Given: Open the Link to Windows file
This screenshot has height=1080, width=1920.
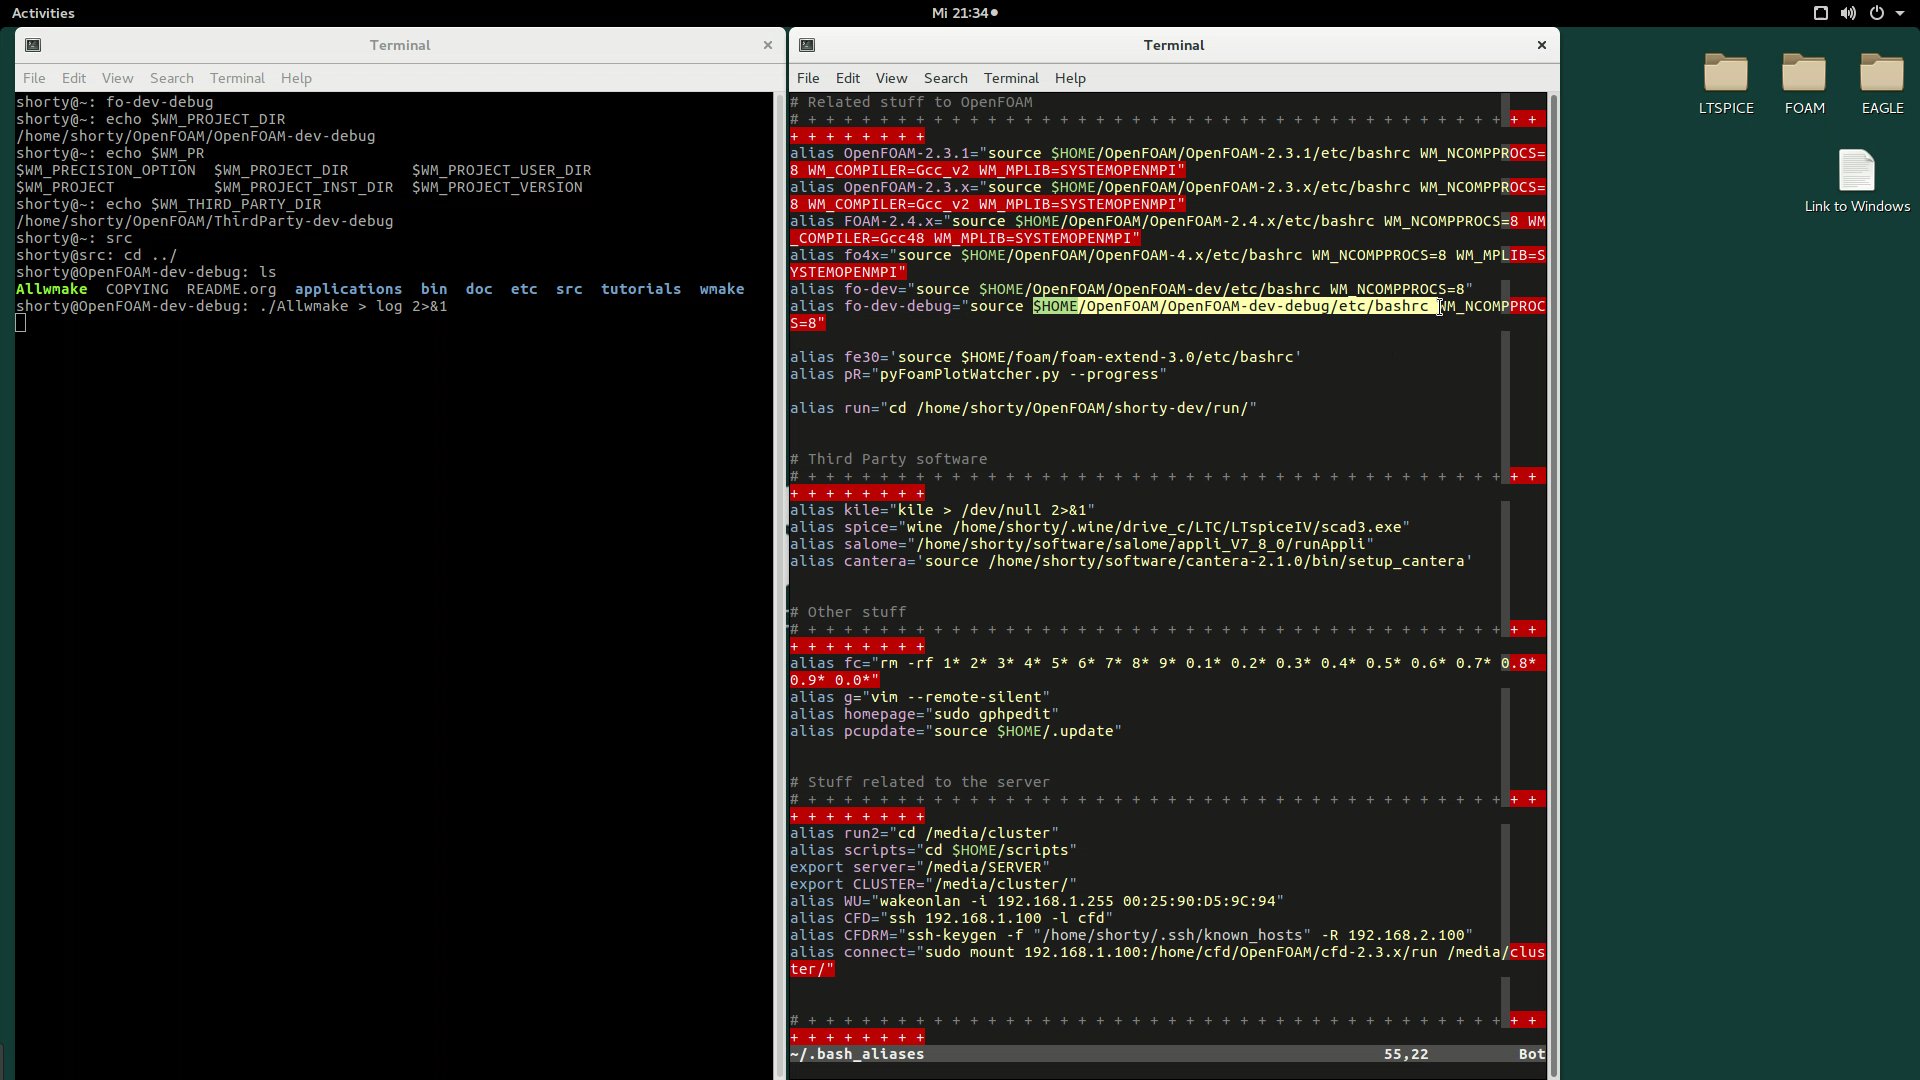Looking at the screenshot, I should pyautogui.click(x=1857, y=181).
